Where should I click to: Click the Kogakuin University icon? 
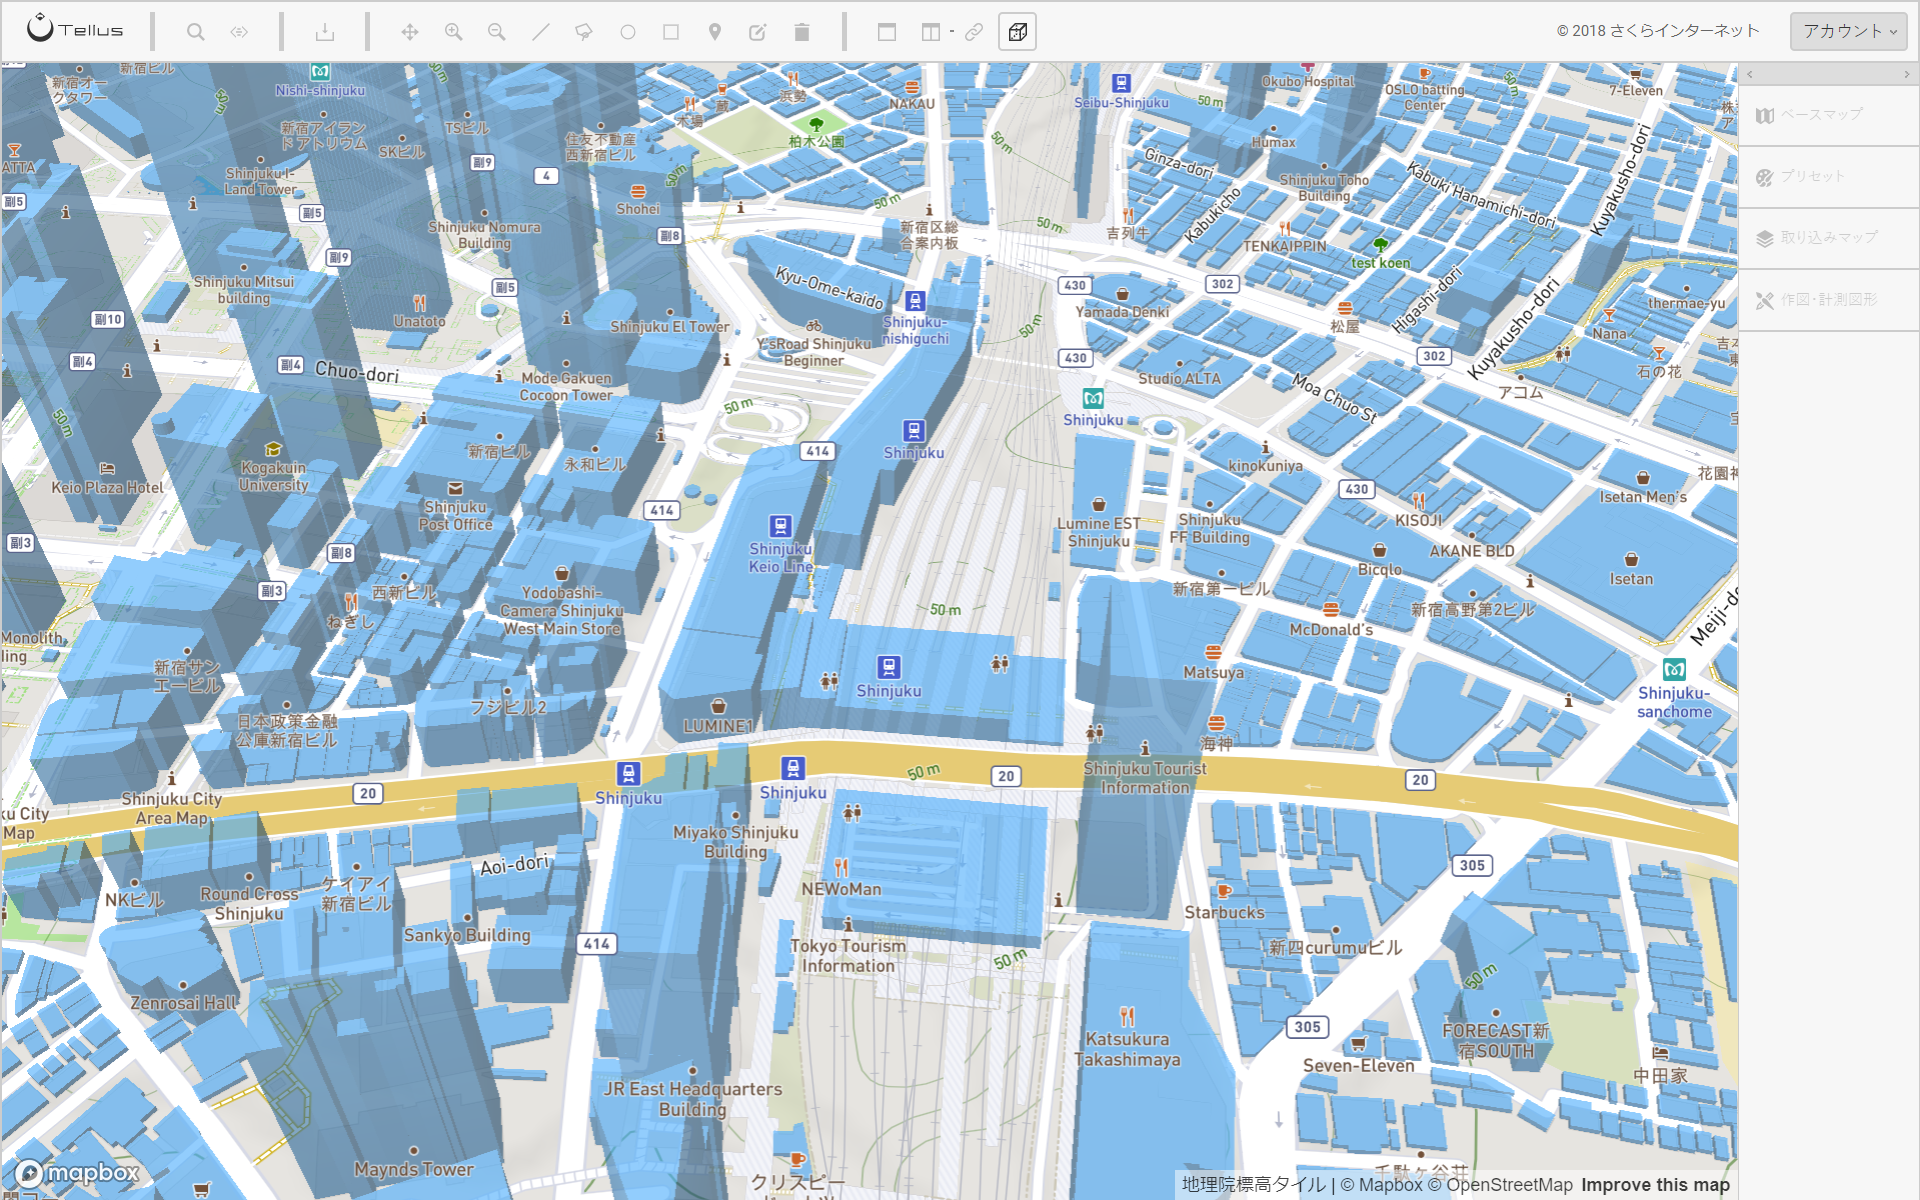[x=273, y=449]
